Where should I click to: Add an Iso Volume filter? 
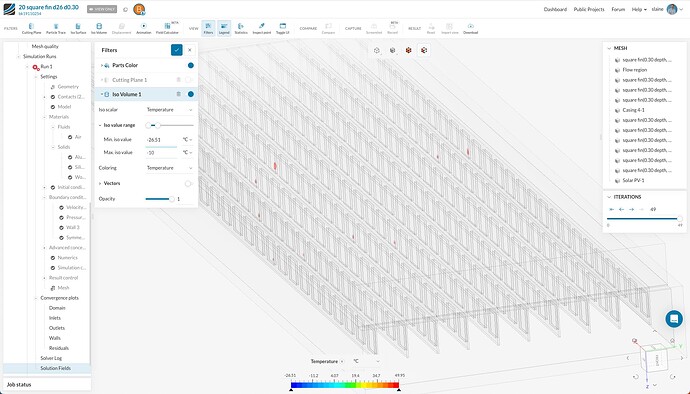pos(99,29)
